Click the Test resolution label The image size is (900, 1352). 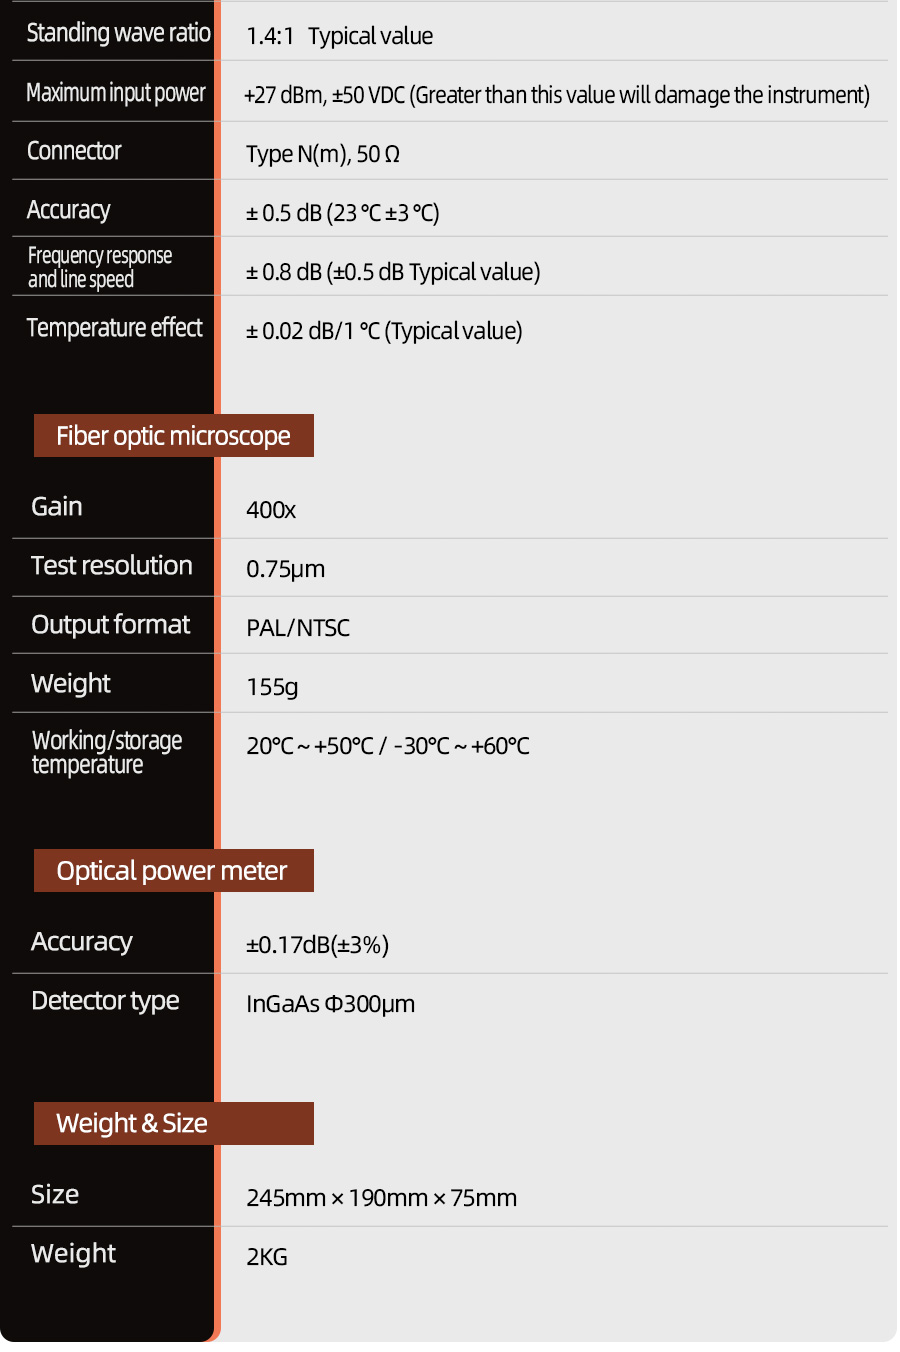112,566
